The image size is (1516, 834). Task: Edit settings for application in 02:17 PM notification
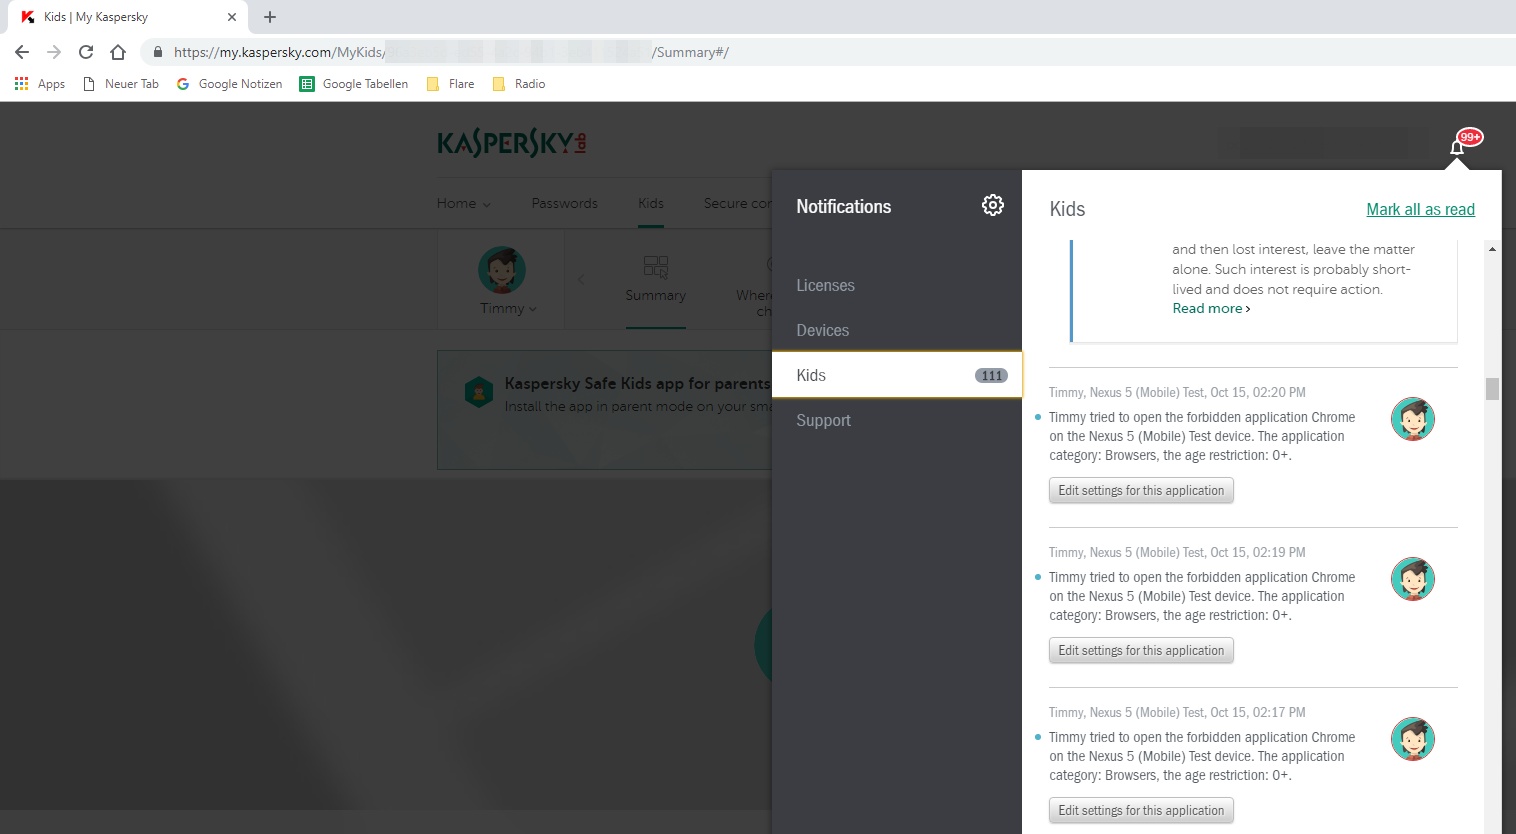1141,811
